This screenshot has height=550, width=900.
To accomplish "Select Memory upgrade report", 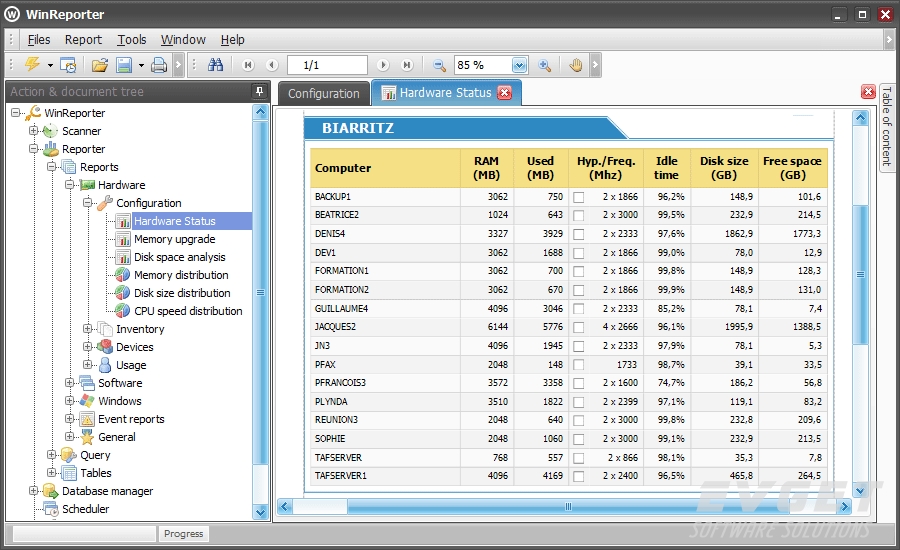I will (x=174, y=239).
